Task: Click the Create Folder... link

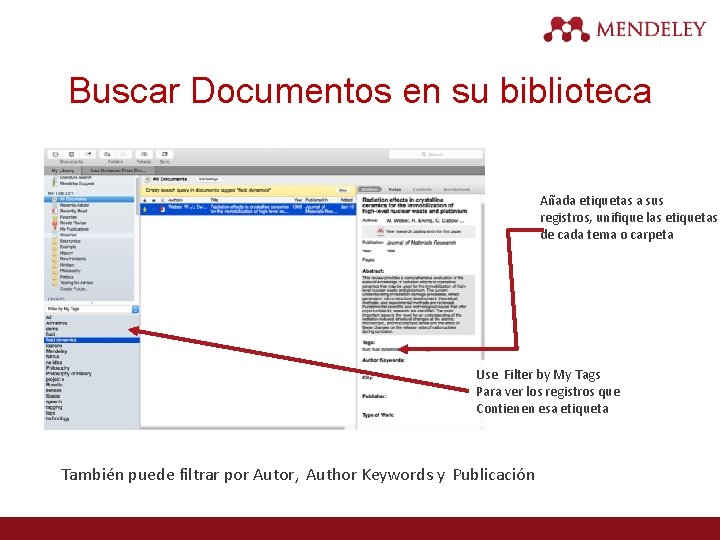Action: pos(74,289)
